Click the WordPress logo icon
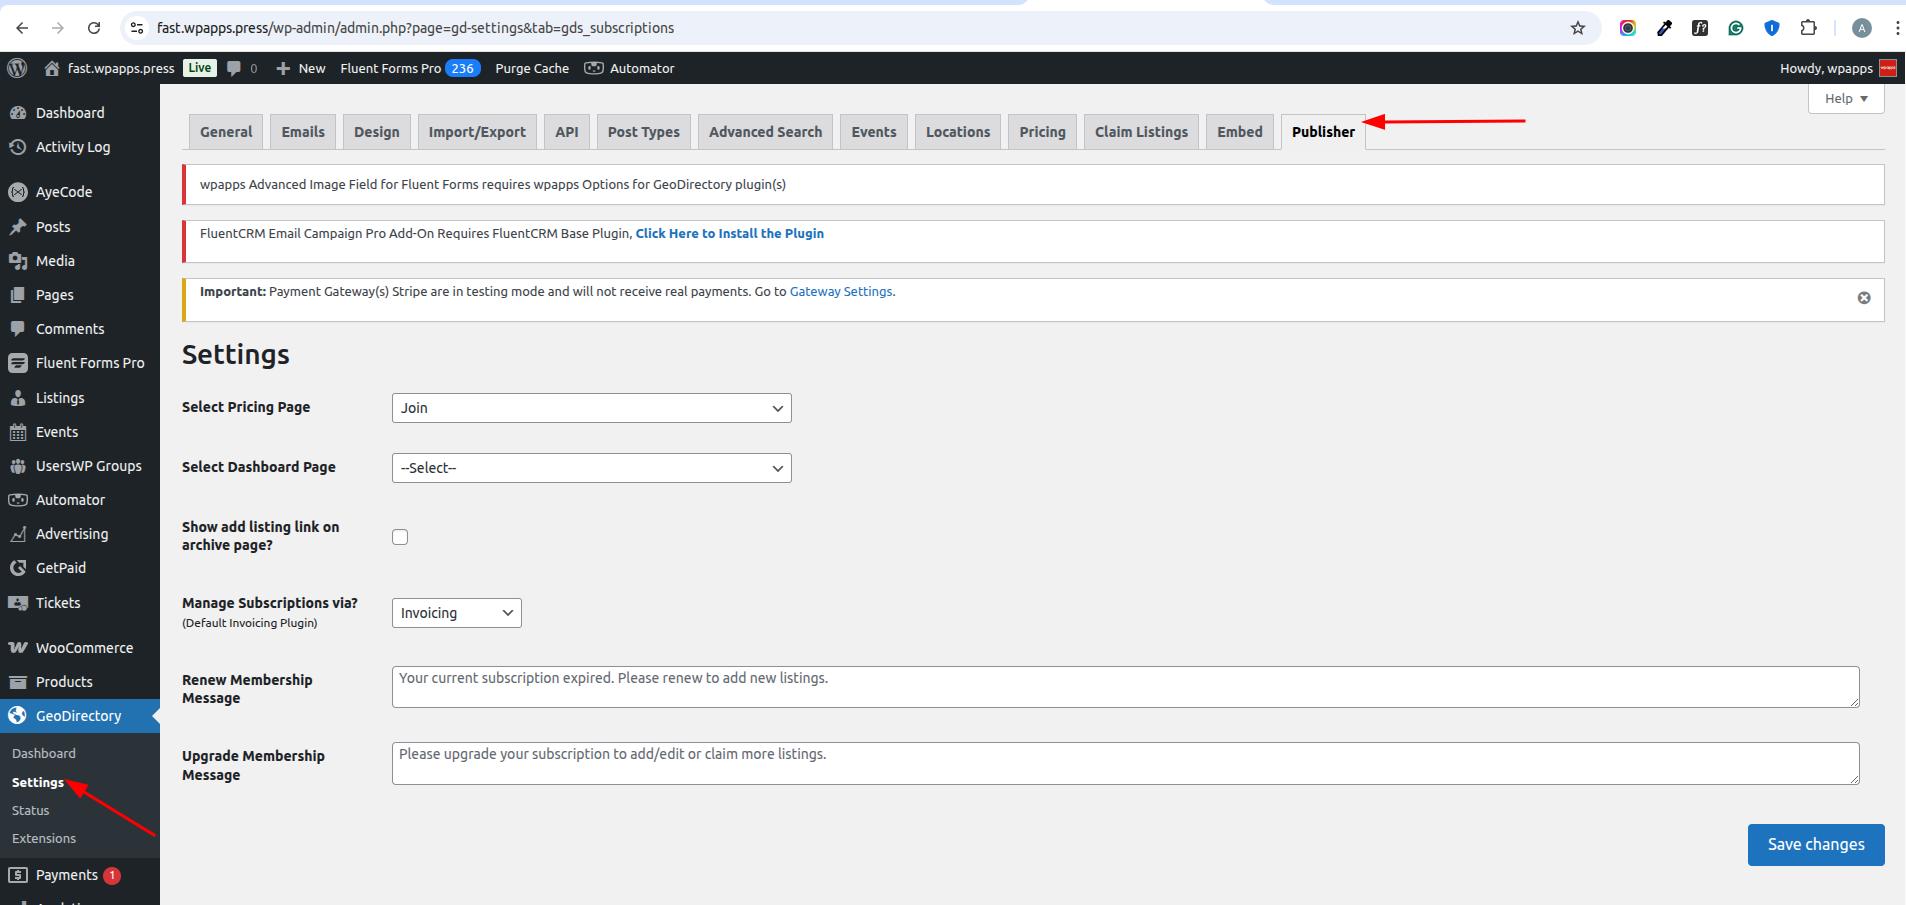Image resolution: width=1906 pixels, height=905 pixels. click(x=17, y=68)
